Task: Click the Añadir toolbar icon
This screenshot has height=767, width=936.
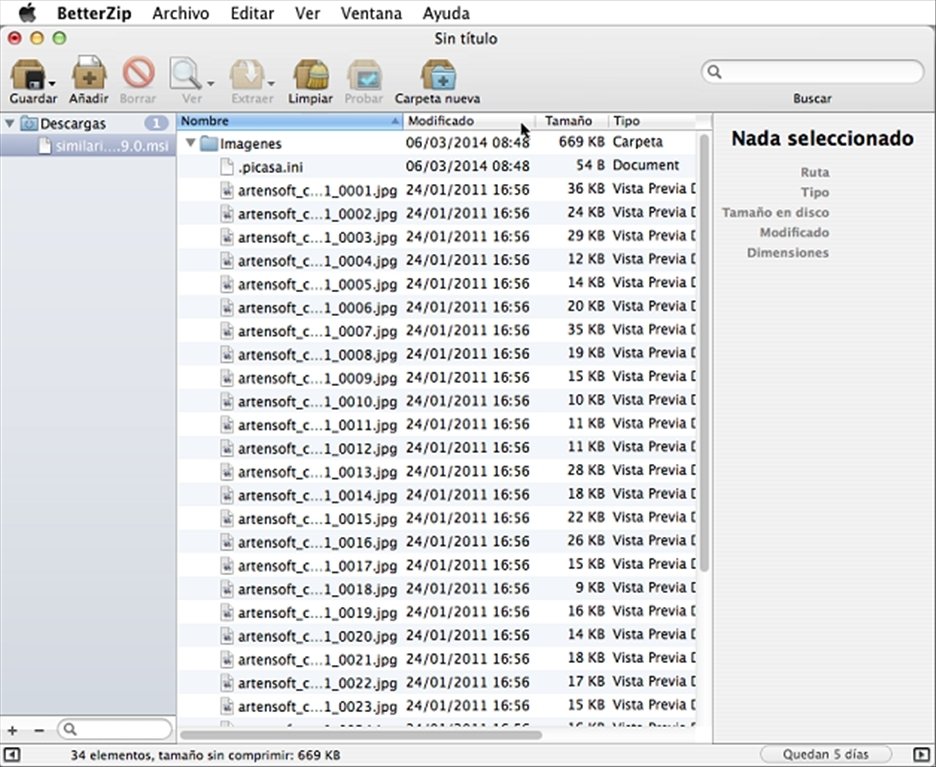Action: (89, 73)
